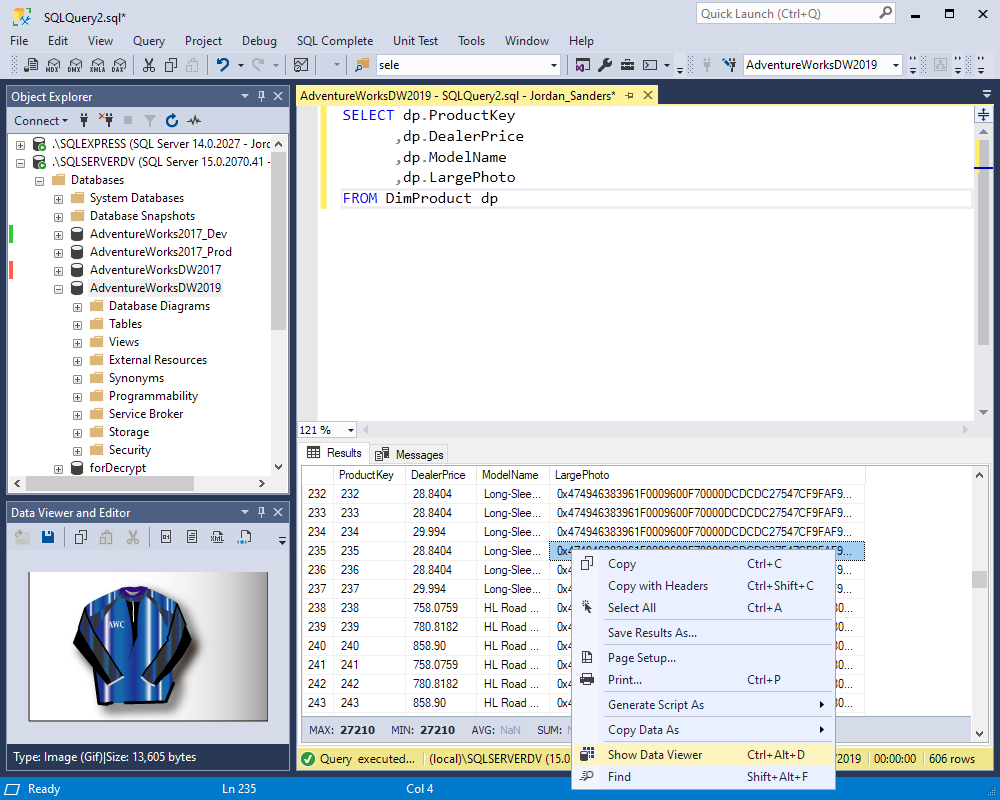Click the results grid vertical scrollbar thumb
1000x800 pixels.
[978, 580]
